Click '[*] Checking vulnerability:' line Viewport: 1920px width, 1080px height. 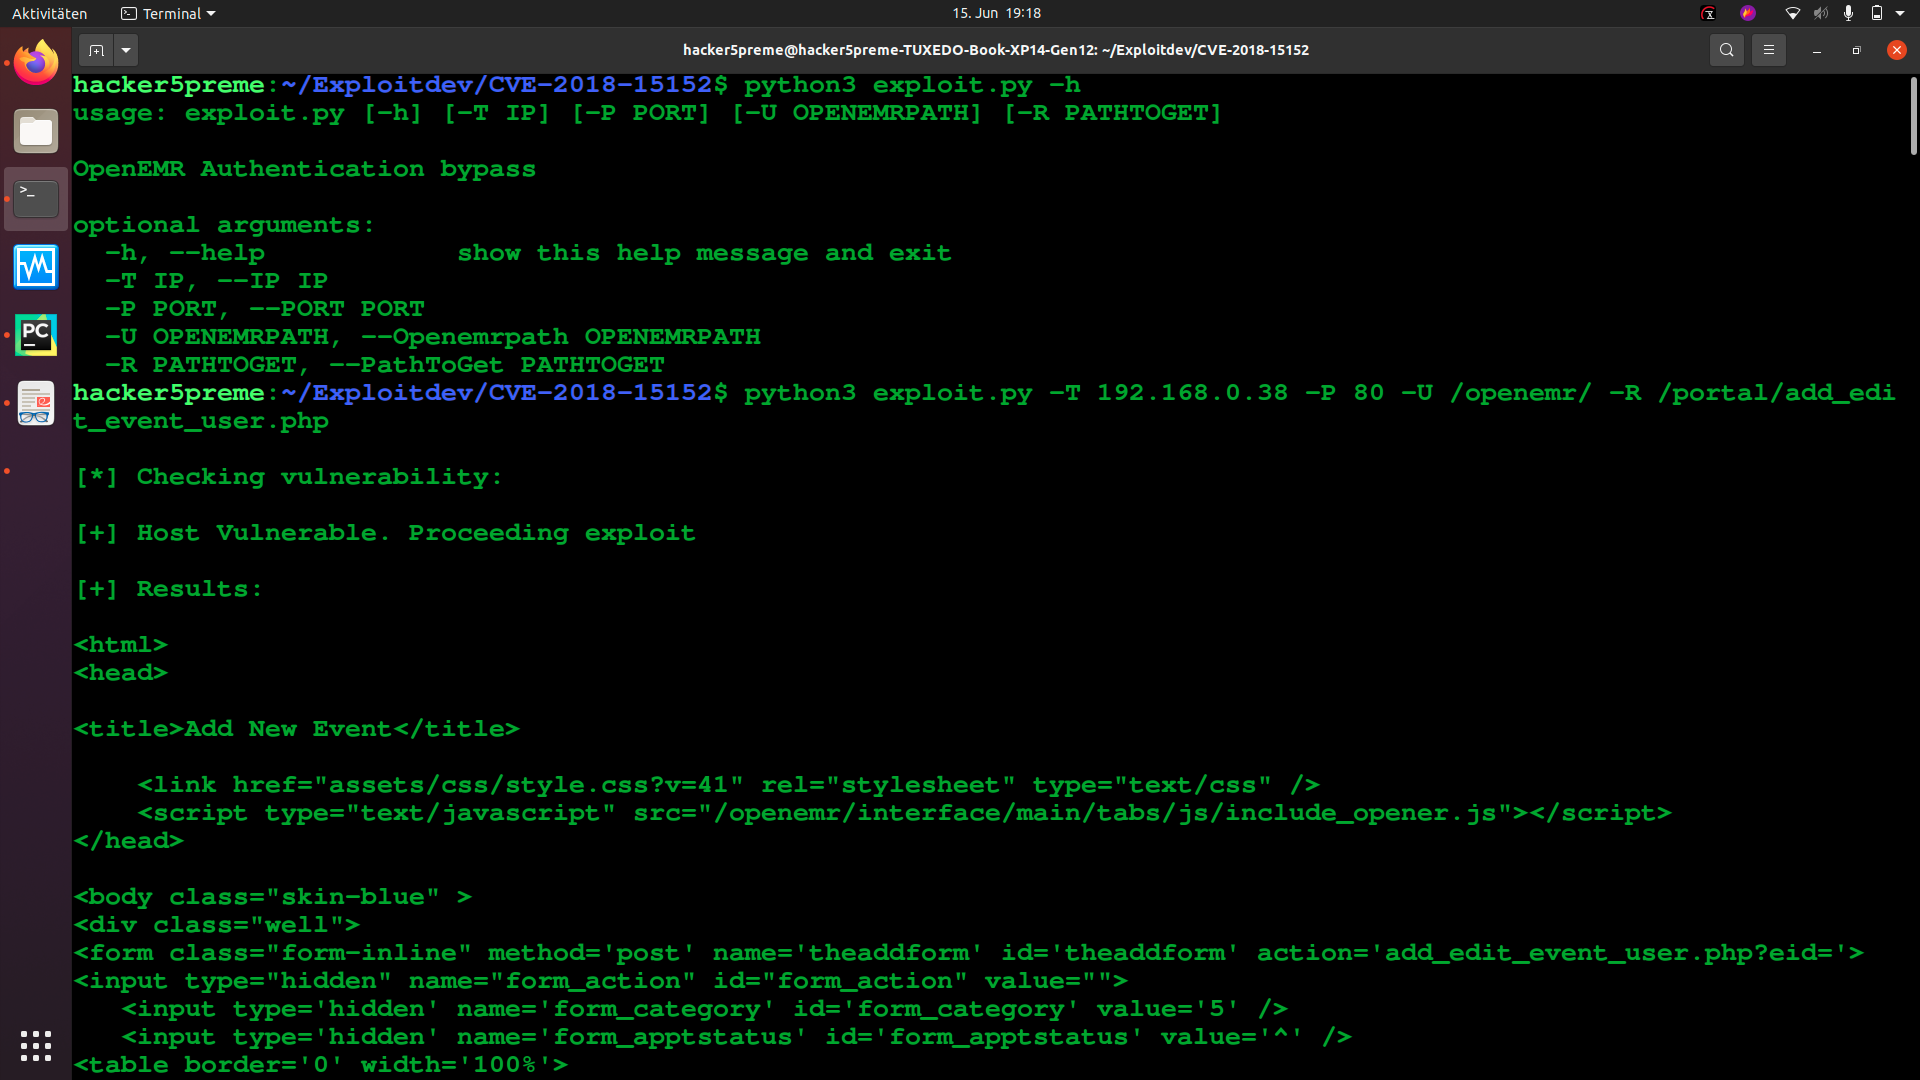[289, 477]
